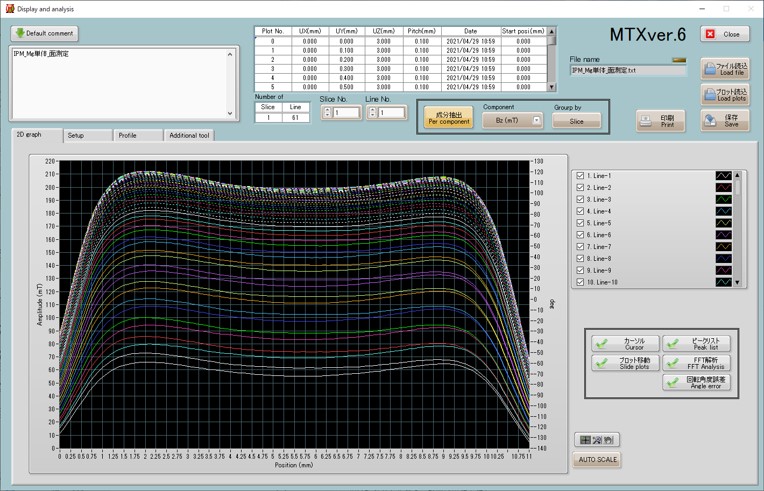Click the Number of Line value 61
This screenshot has width=764, height=491.
[295, 117]
